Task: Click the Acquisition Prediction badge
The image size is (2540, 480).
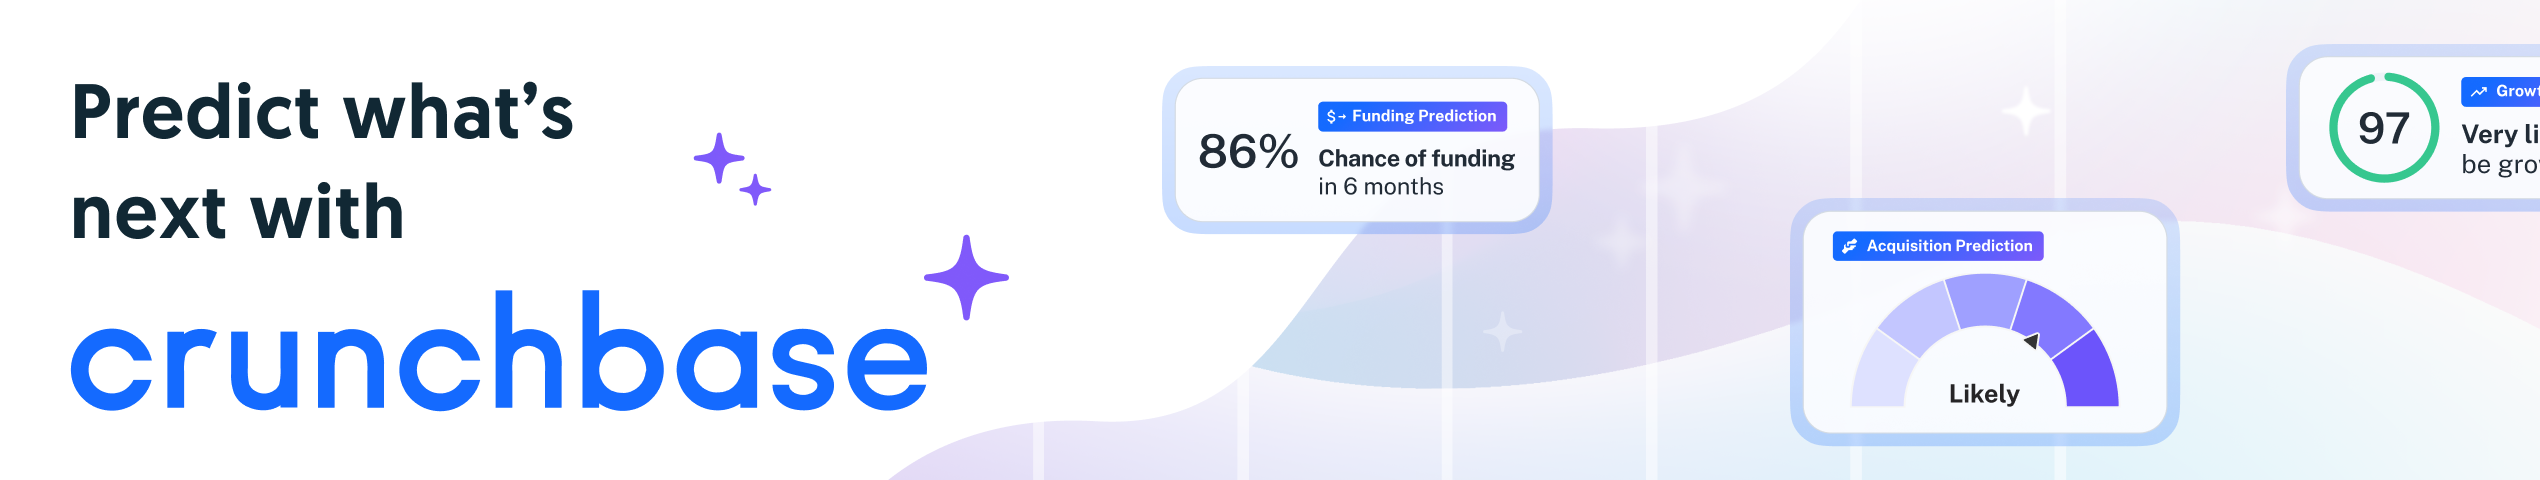Action: 1937,246
